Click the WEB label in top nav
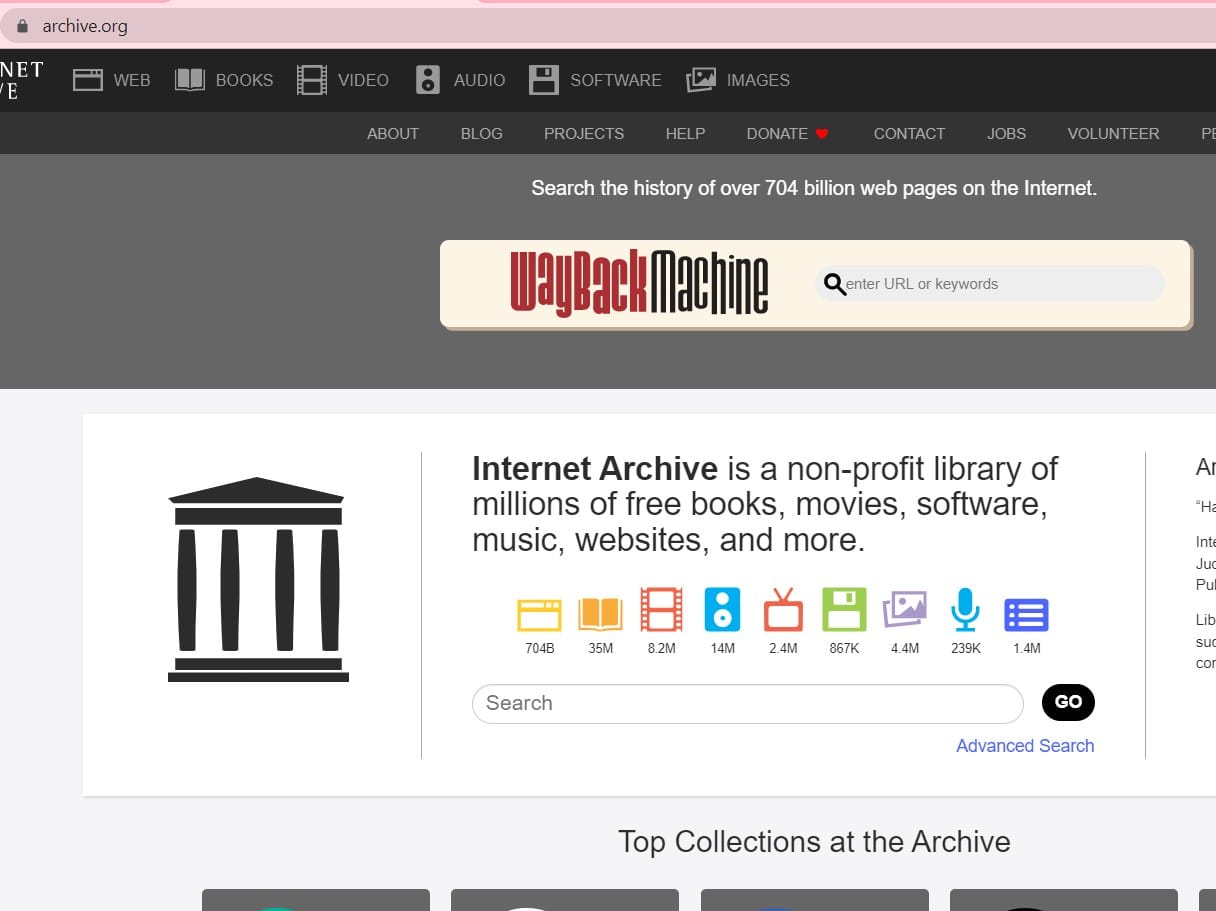 pyautogui.click(x=132, y=80)
